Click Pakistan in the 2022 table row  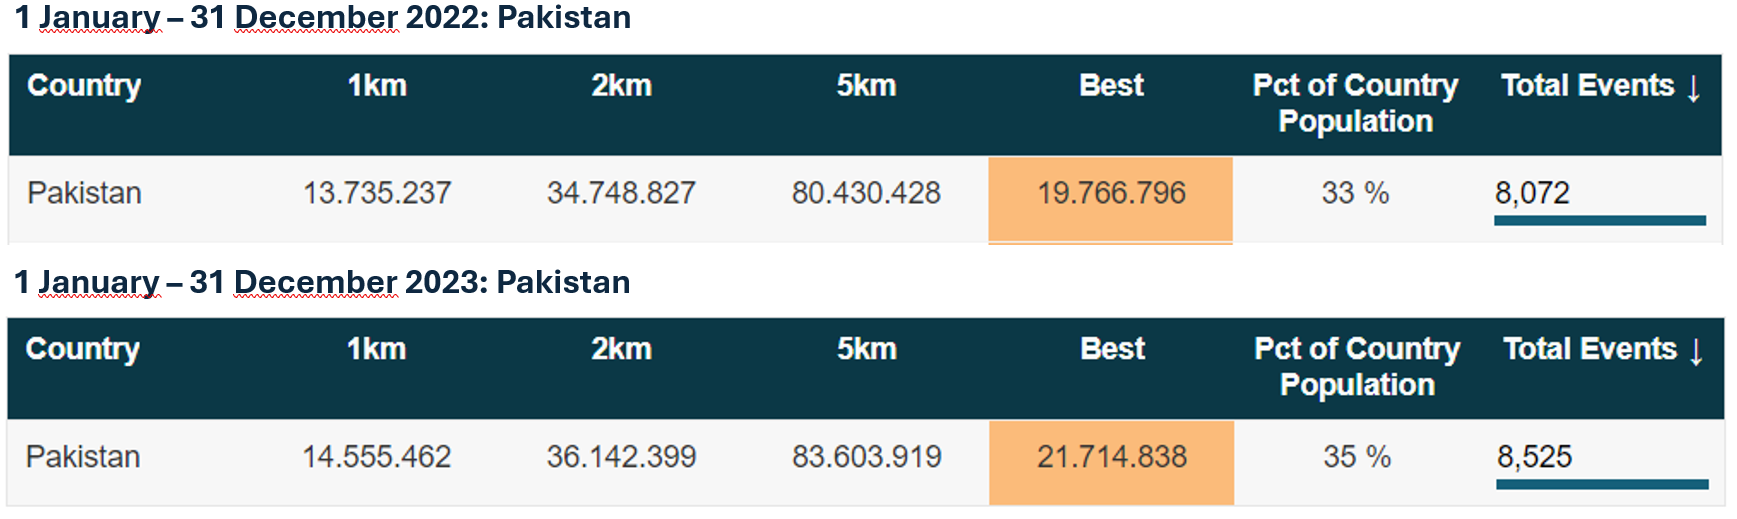point(84,193)
